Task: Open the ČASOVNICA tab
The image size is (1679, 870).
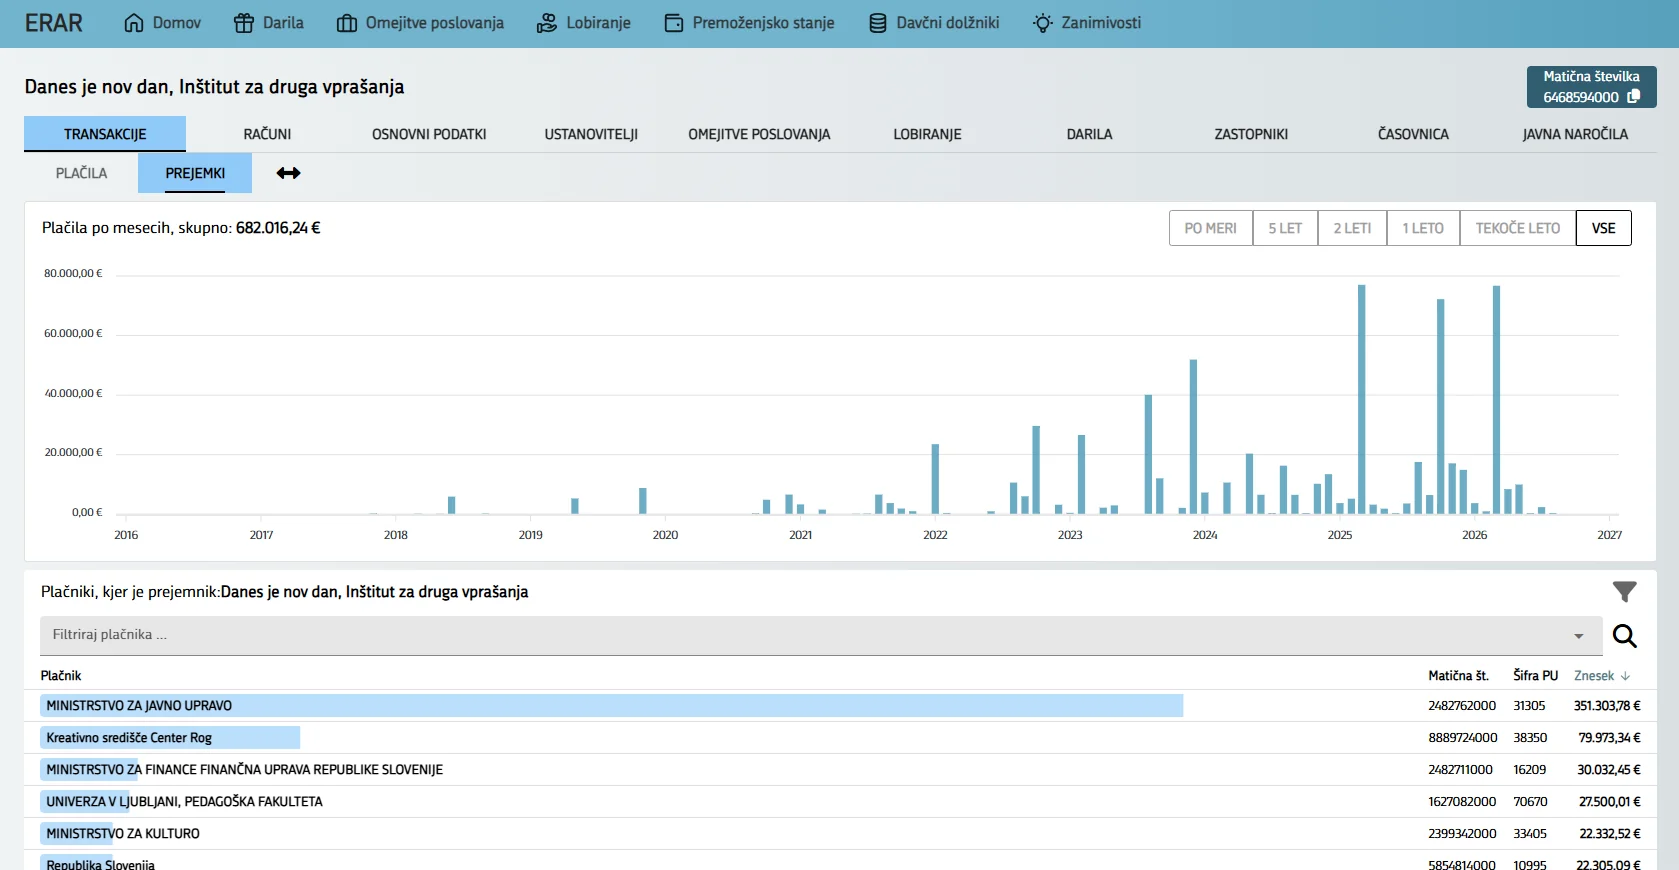Action: (1413, 134)
